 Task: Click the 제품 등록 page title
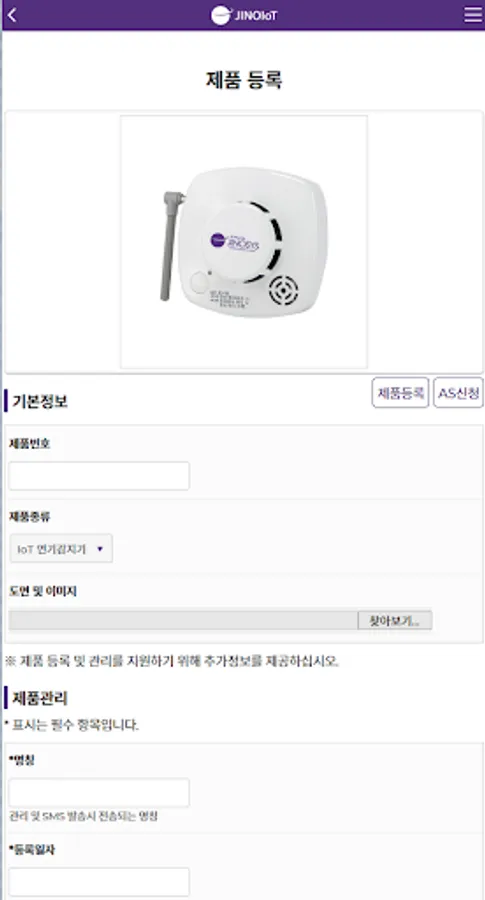pos(244,80)
